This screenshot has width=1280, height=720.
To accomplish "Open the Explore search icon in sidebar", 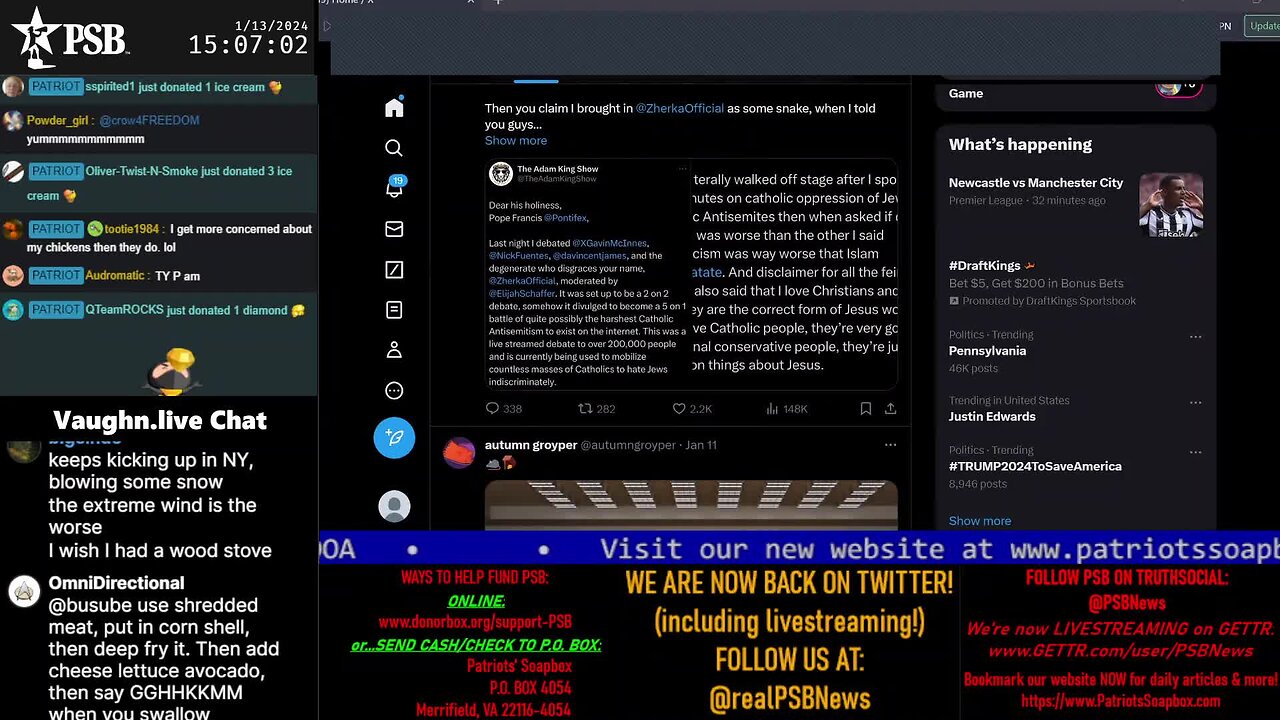I will tap(394, 148).
